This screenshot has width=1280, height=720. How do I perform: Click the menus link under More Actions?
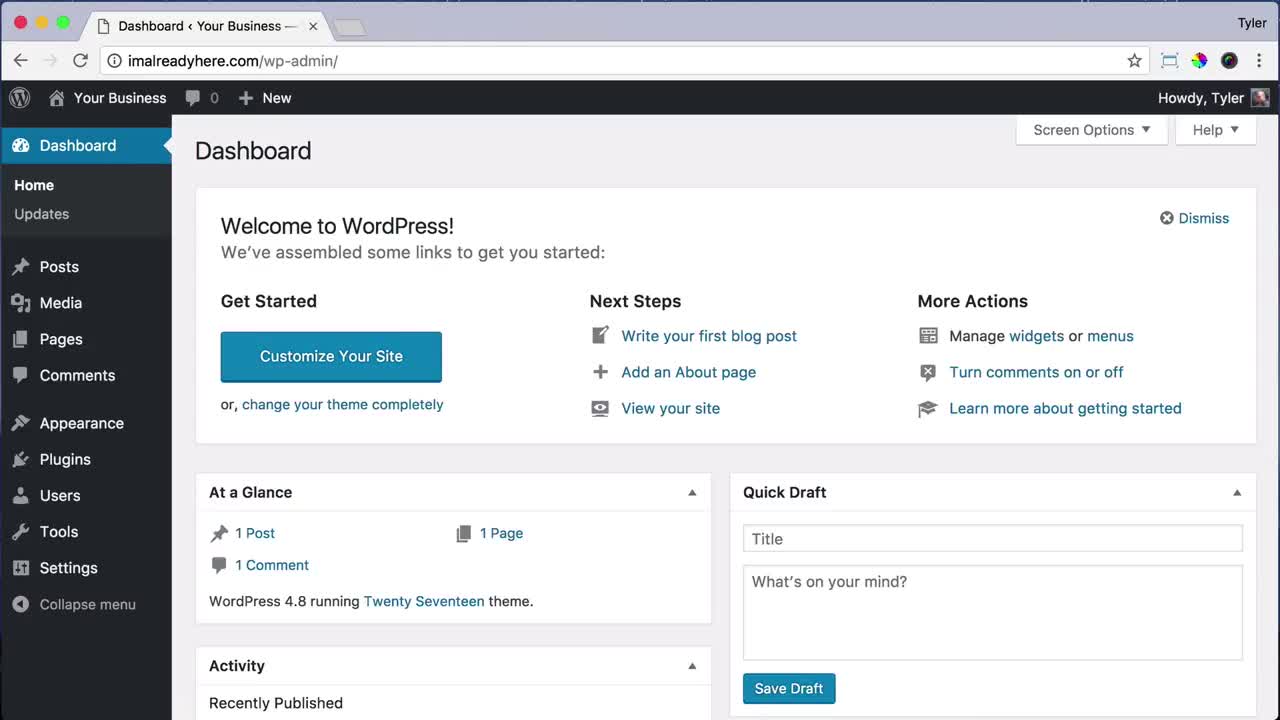(1110, 336)
